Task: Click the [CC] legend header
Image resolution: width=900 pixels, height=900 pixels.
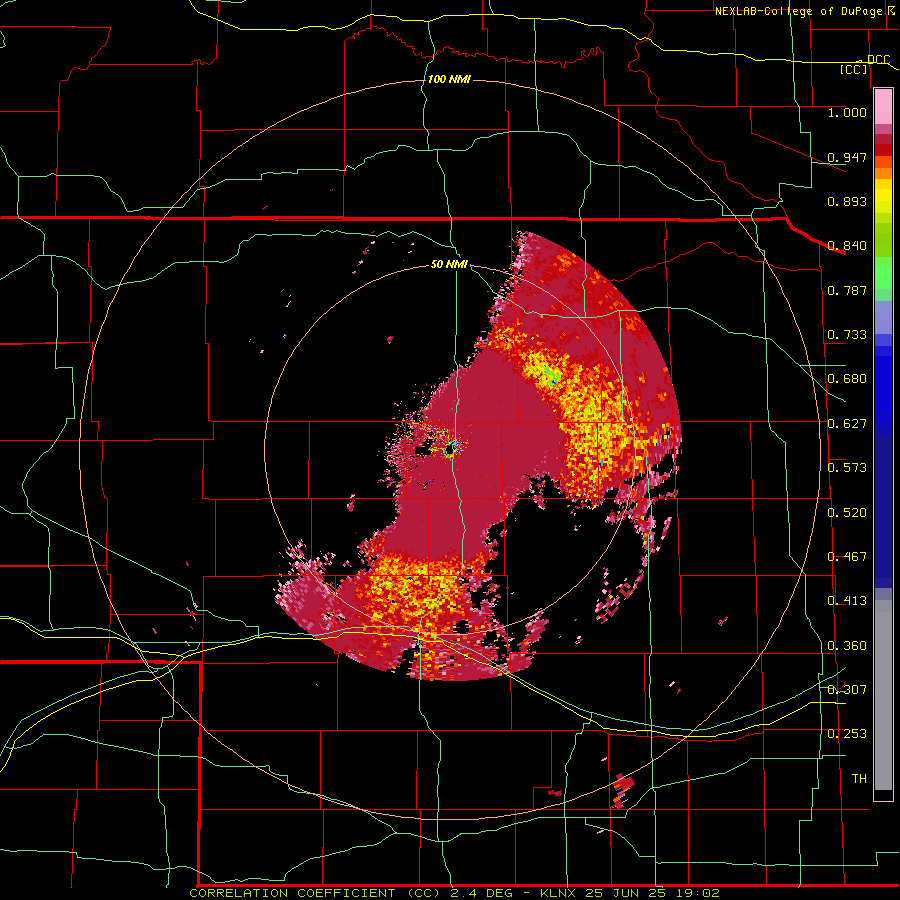Action: click(854, 69)
